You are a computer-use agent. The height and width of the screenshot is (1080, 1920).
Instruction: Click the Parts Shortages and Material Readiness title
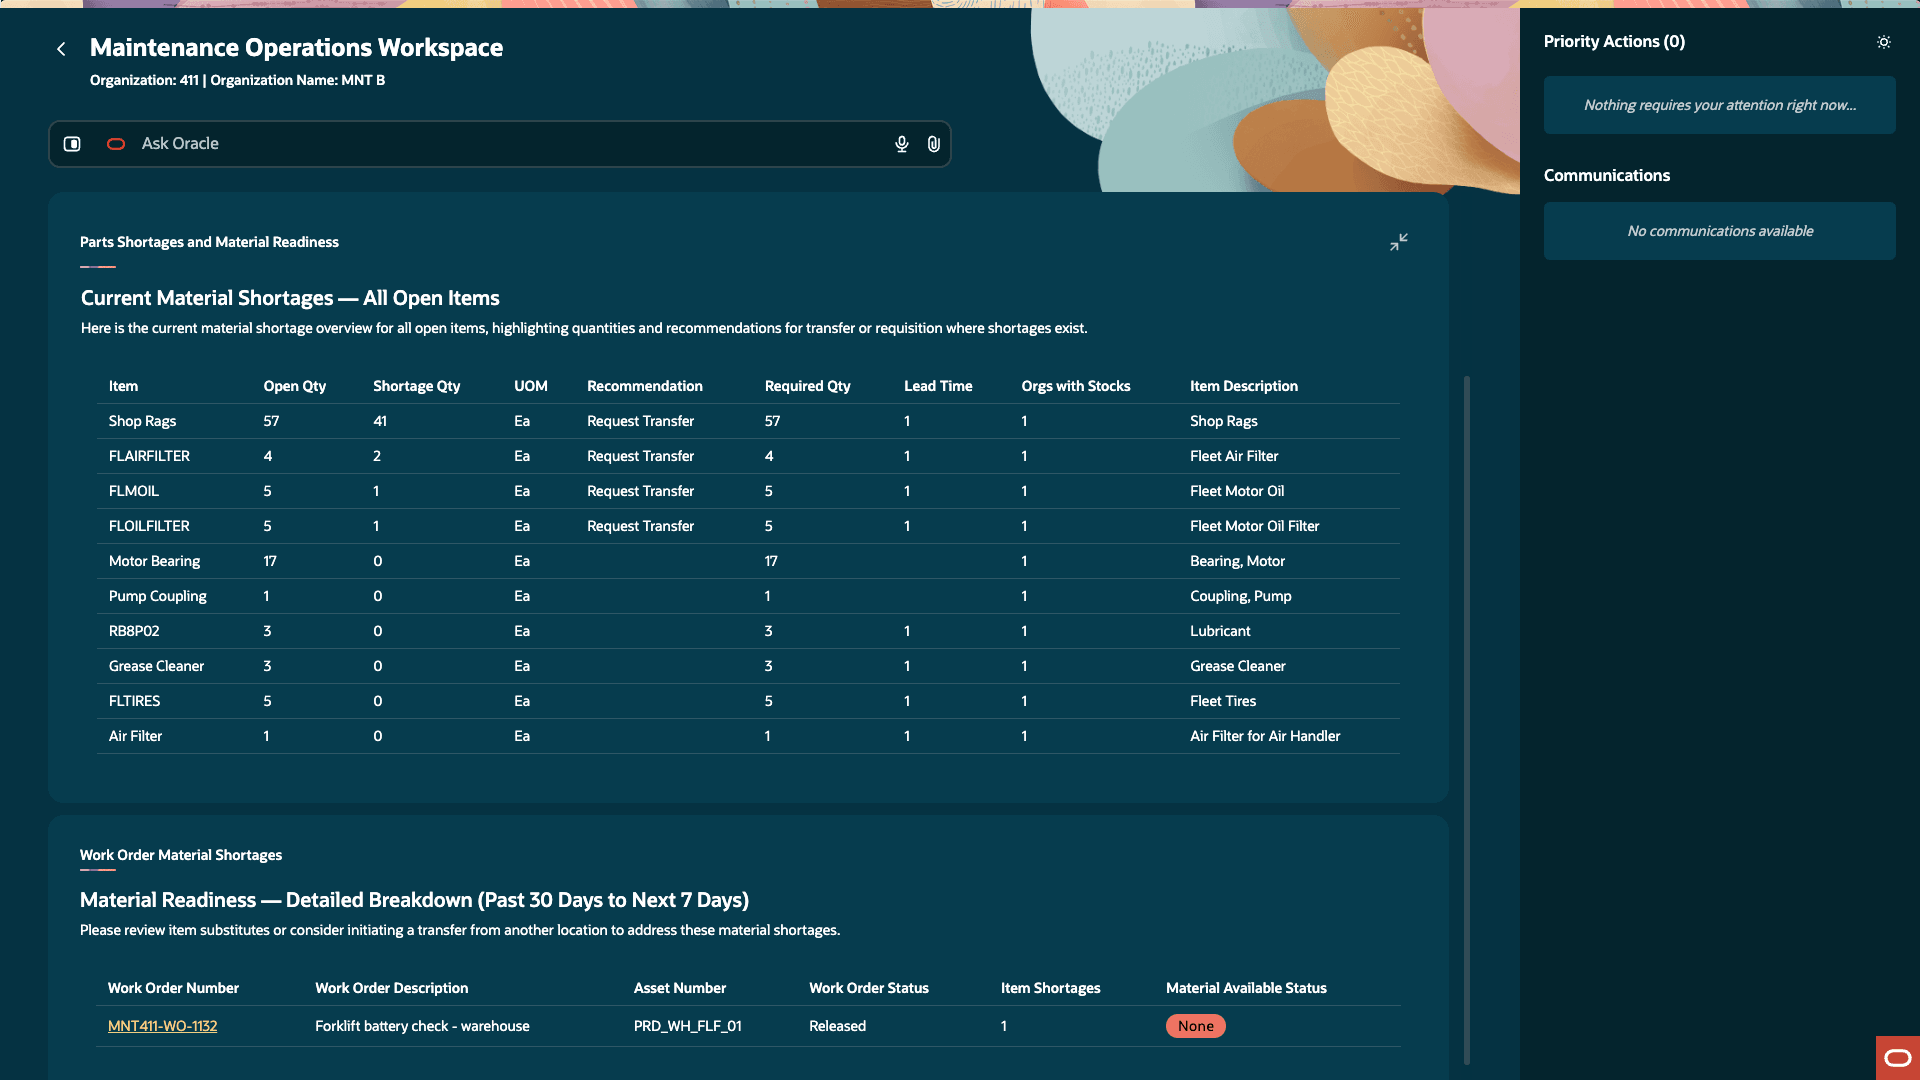pyautogui.click(x=210, y=241)
